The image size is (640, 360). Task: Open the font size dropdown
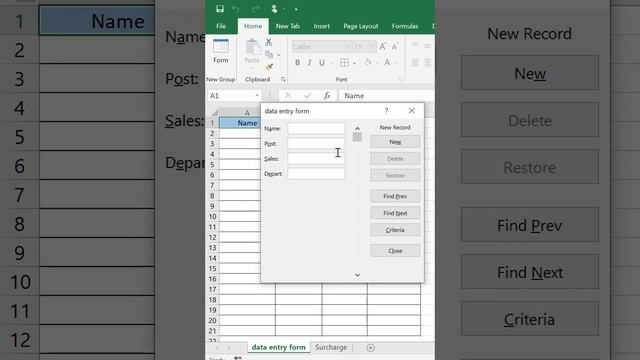pyautogui.click(x=372, y=47)
